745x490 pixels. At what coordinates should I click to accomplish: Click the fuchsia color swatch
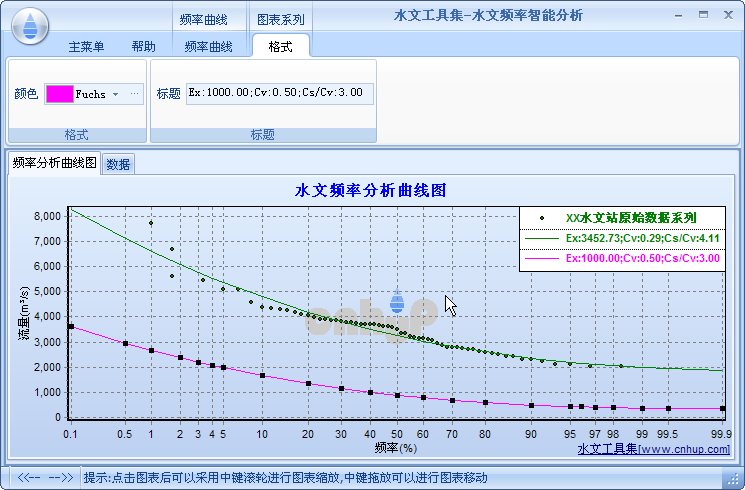click(60, 94)
